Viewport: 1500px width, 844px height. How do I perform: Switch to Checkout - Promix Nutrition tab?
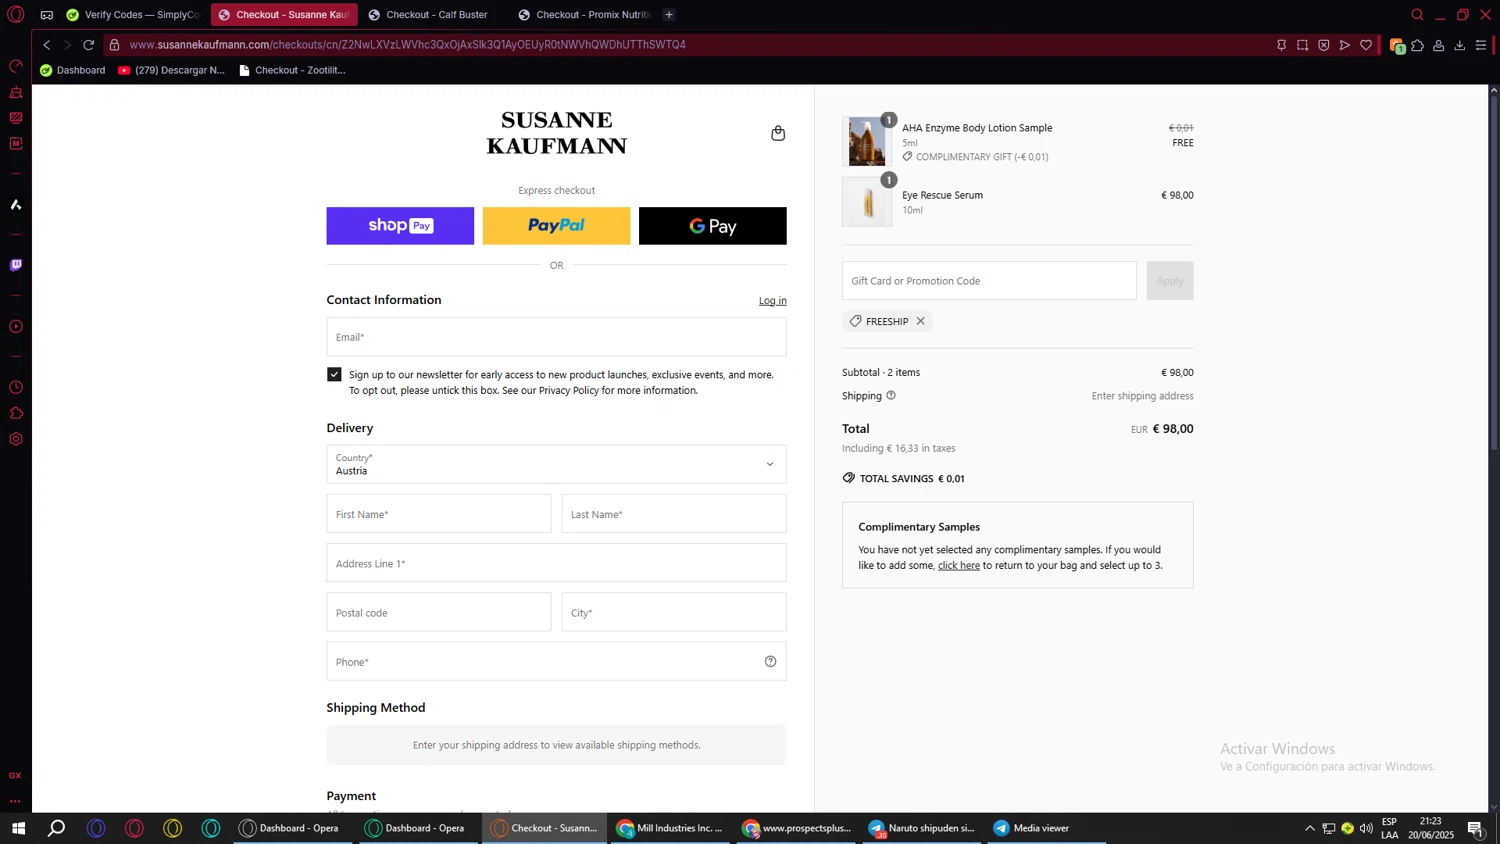coord(583,15)
